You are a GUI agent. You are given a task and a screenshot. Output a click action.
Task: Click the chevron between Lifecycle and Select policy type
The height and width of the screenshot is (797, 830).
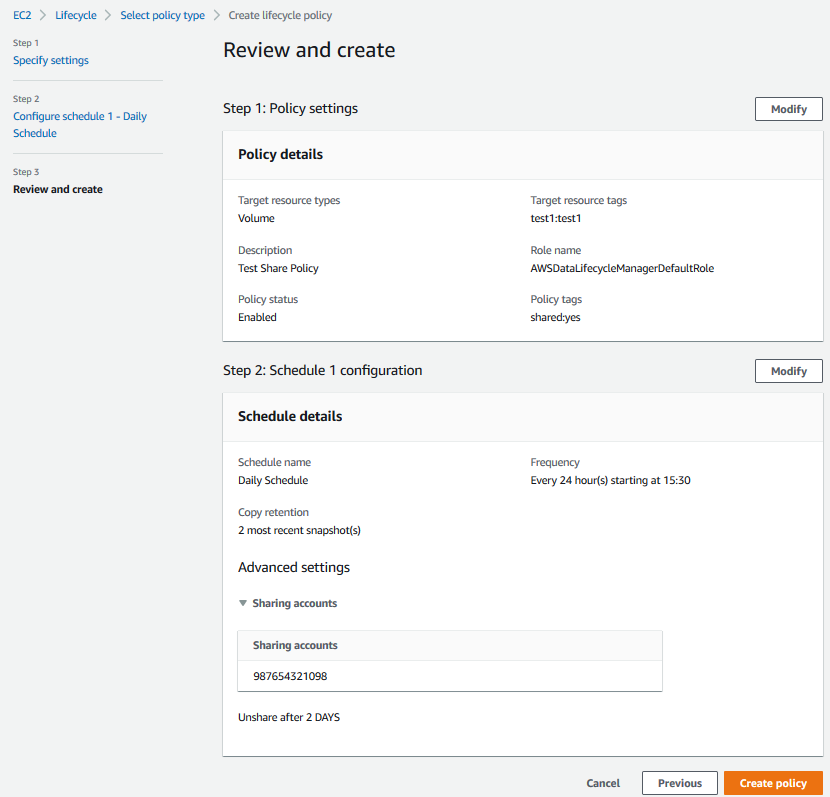107,15
